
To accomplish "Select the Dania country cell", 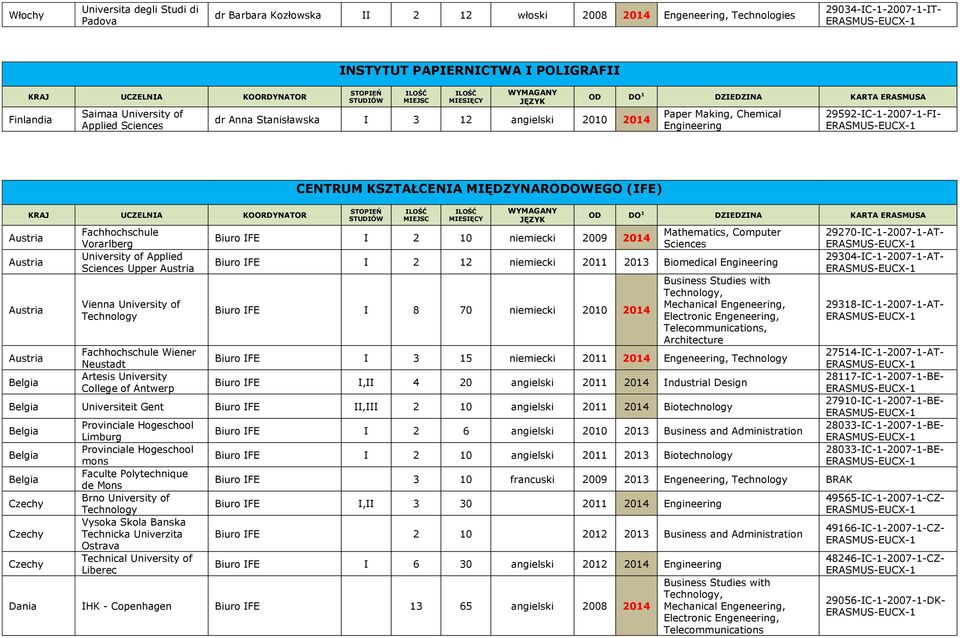I will [38, 606].
